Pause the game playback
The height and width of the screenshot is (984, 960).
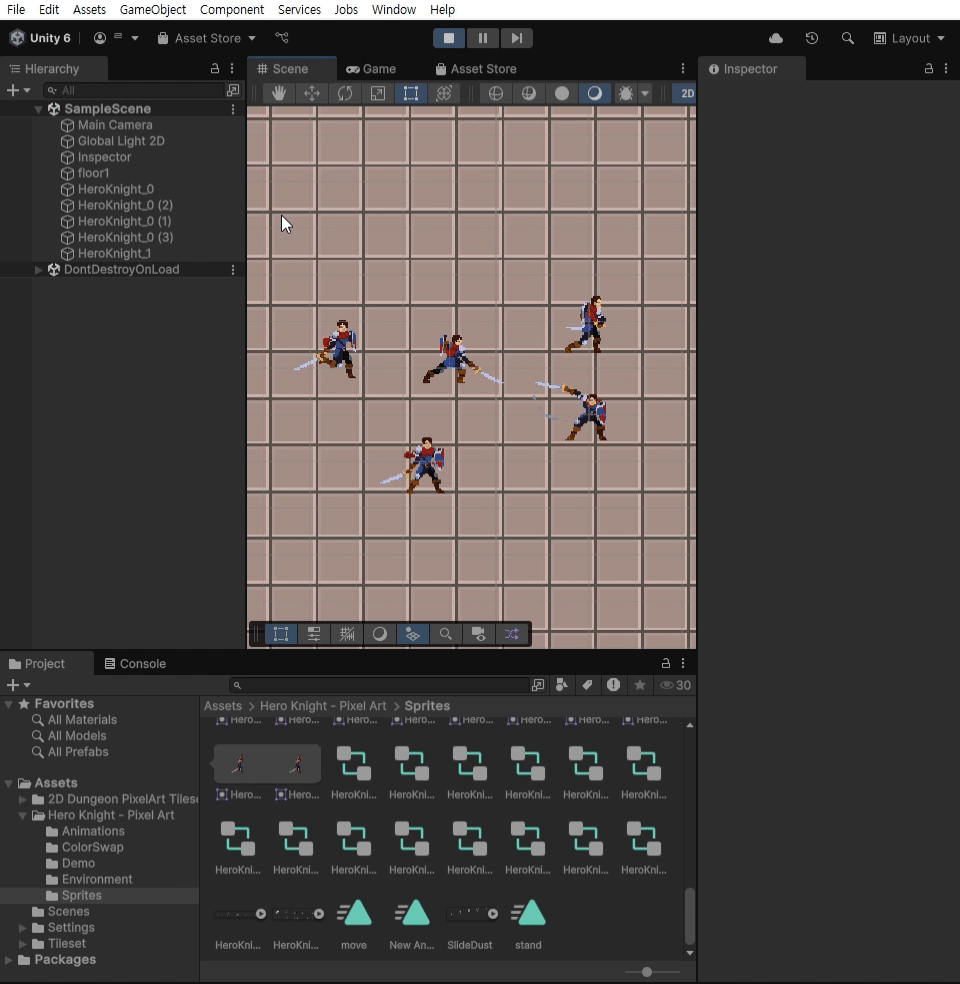click(483, 38)
